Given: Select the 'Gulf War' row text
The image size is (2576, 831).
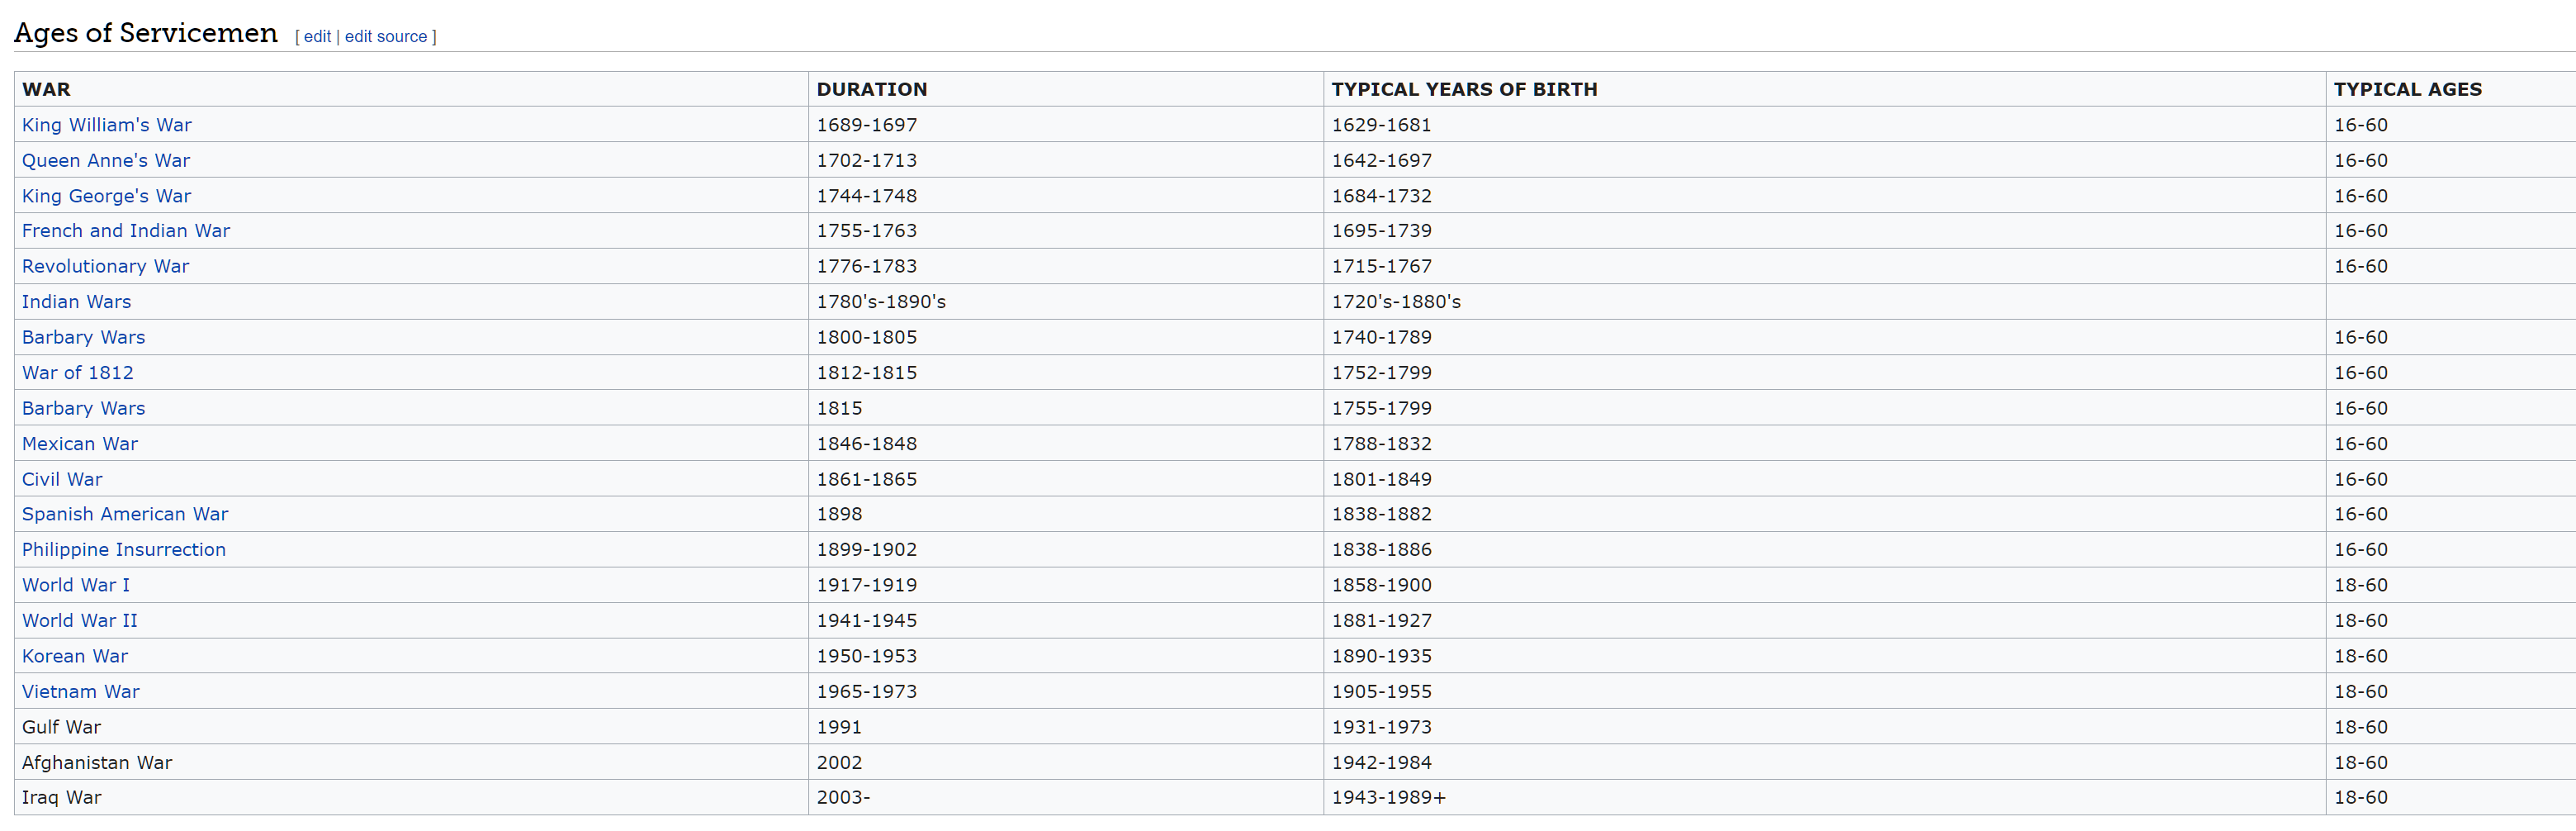Looking at the screenshot, I should (x=61, y=727).
